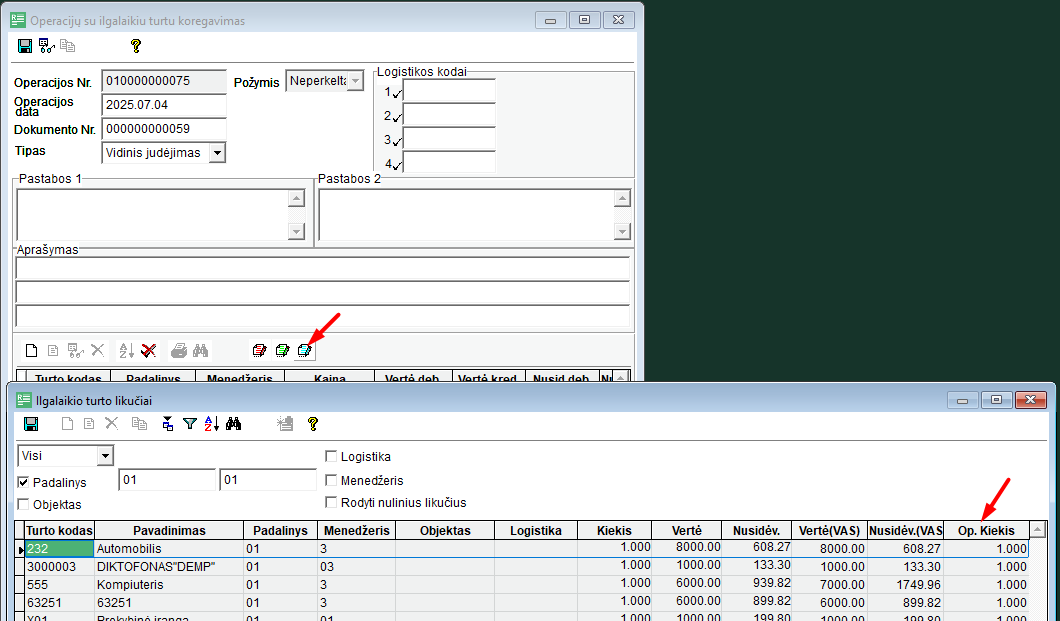Click the printer icon in the rows toolbar
The width and height of the screenshot is (1060, 621).
coord(178,350)
